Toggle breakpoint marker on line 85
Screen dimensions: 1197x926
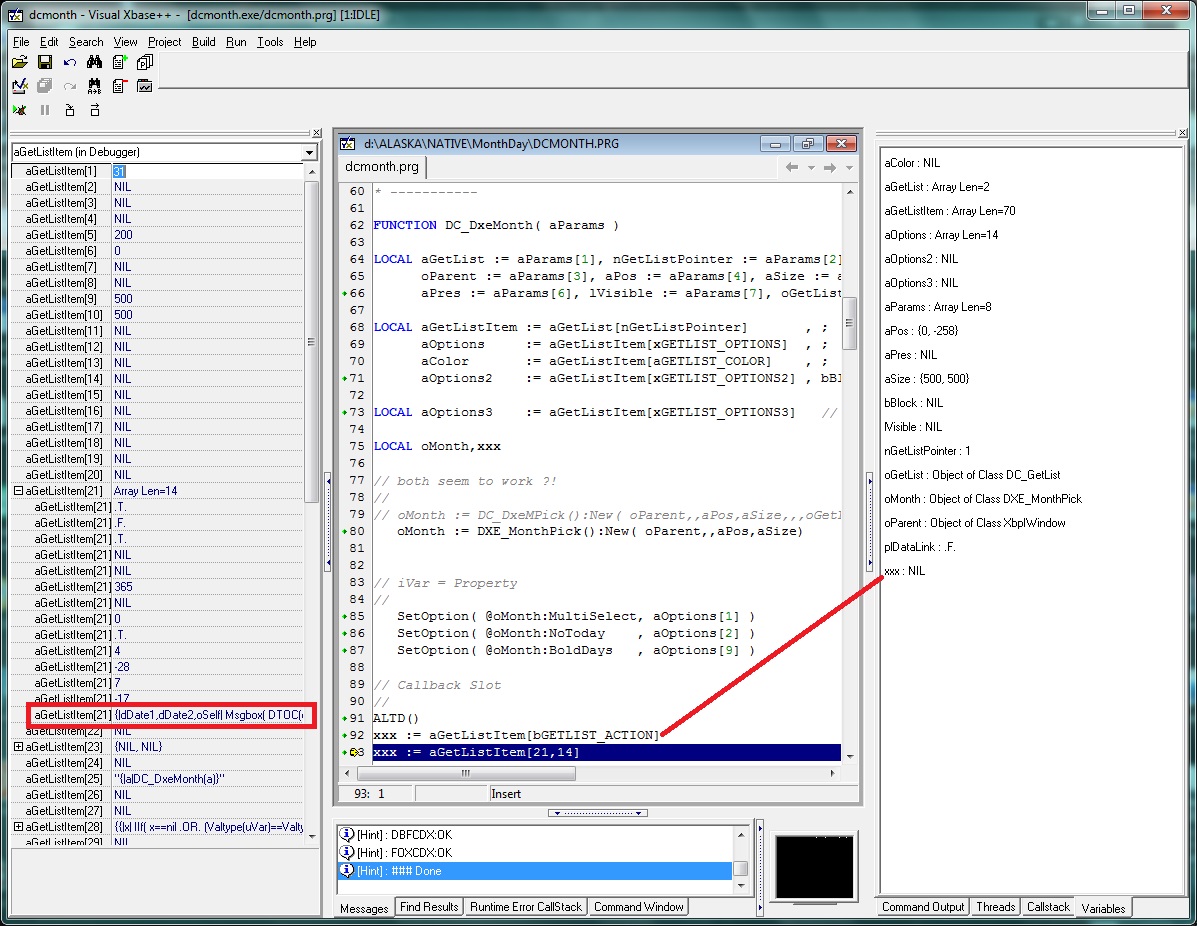pyautogui.click(x=345, y=617)
